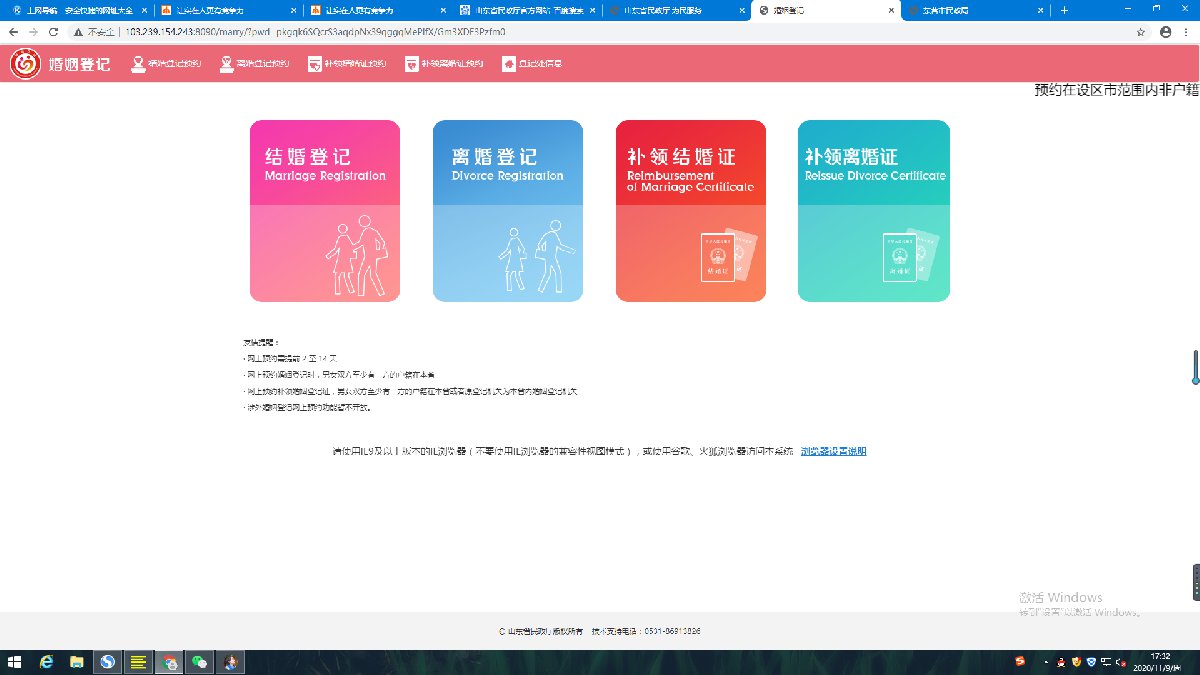Open 补领离婚证 appointment item in header nav
The image size is (1200, 675).
[444, 64]
